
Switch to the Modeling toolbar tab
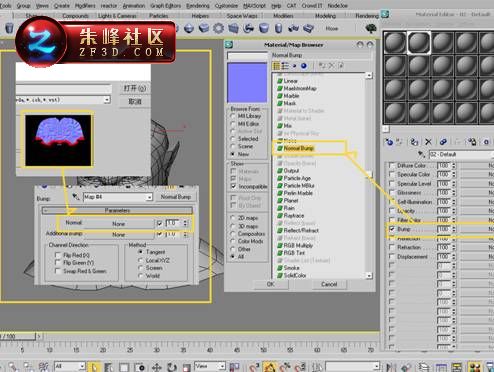click(x=325, y=16)
